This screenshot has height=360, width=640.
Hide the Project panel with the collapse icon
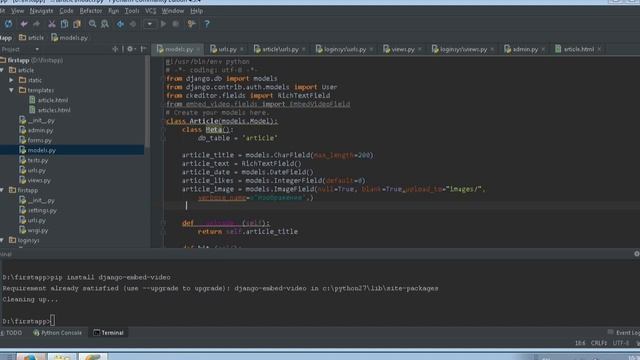coord(143,49)
